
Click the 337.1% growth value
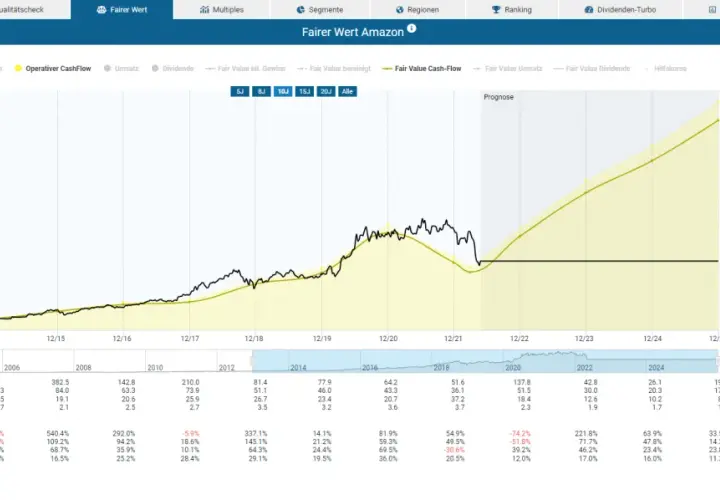256,433
